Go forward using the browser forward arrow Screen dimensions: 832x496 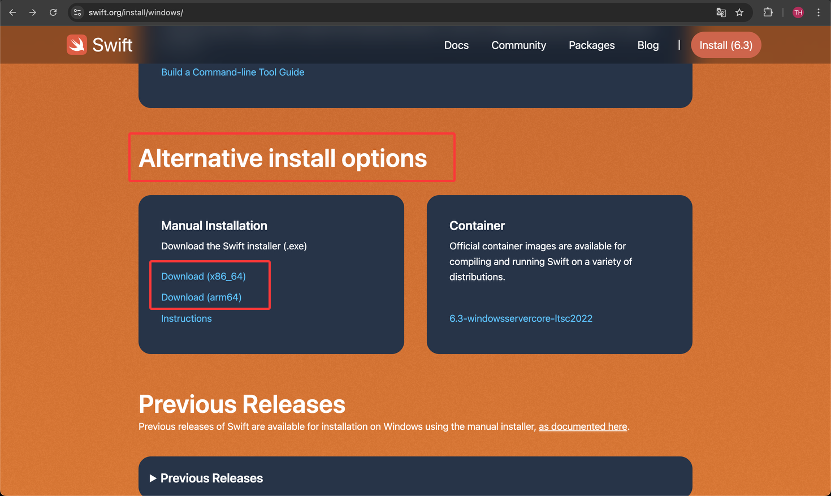click(33, 12)
